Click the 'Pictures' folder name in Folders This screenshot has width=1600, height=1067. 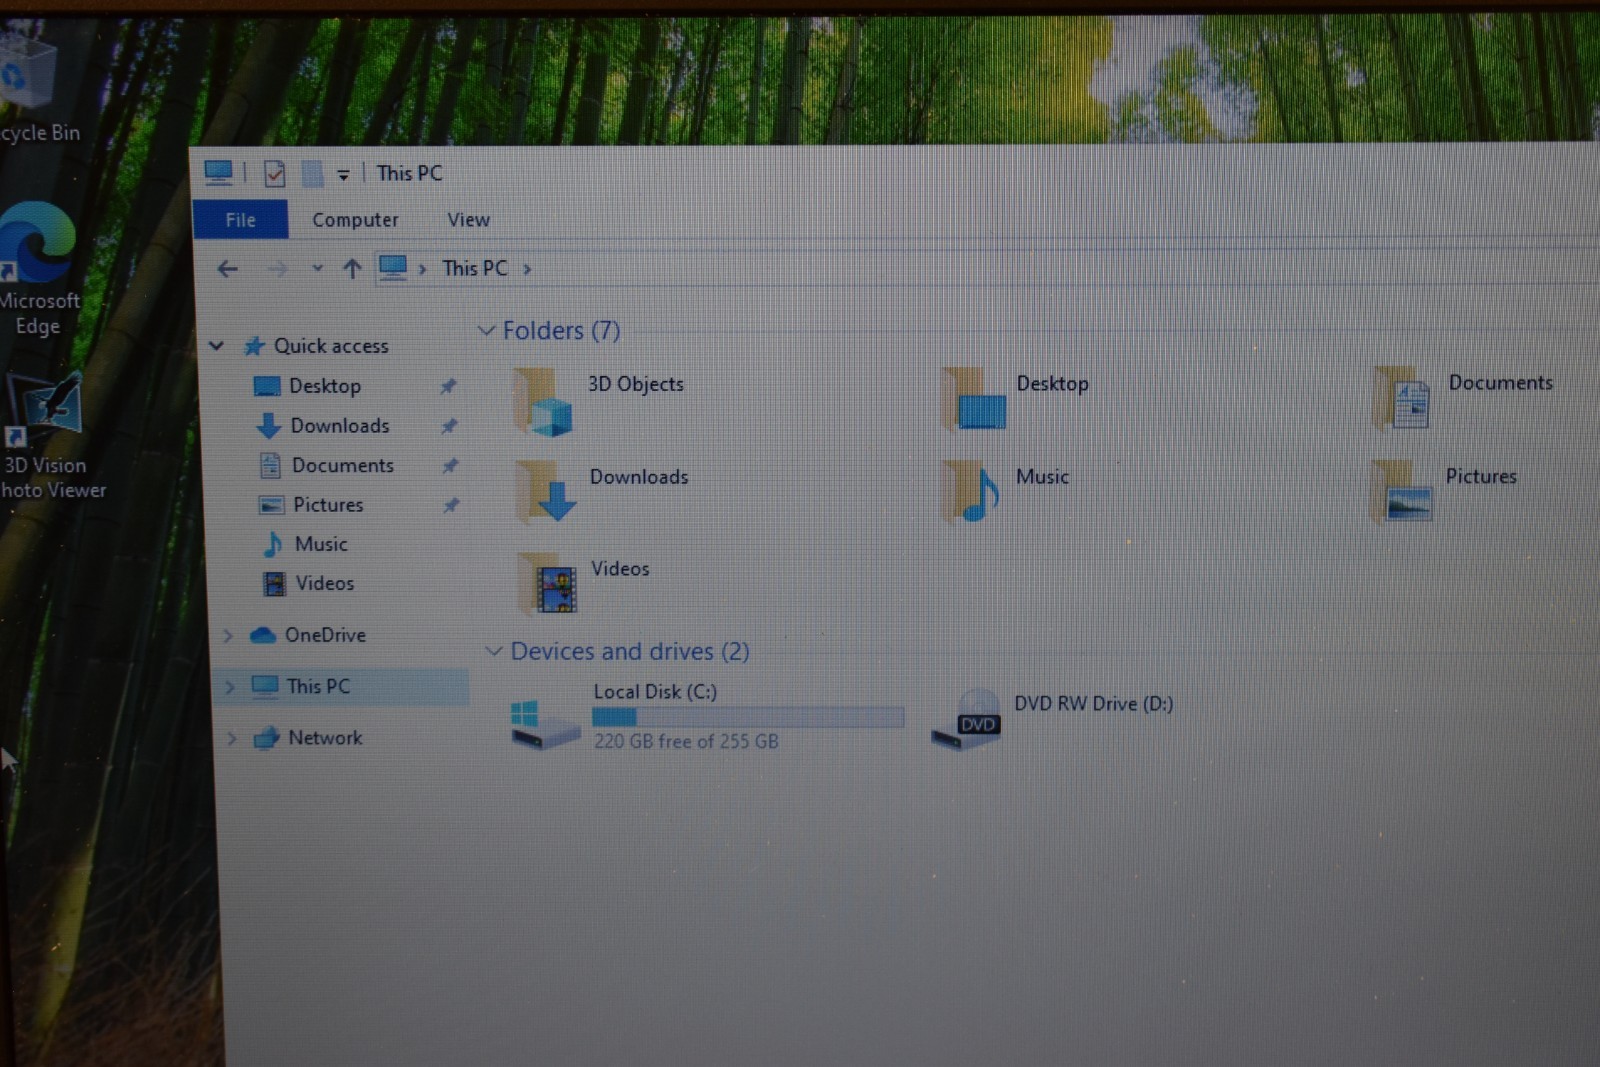tap(1481, 477)
